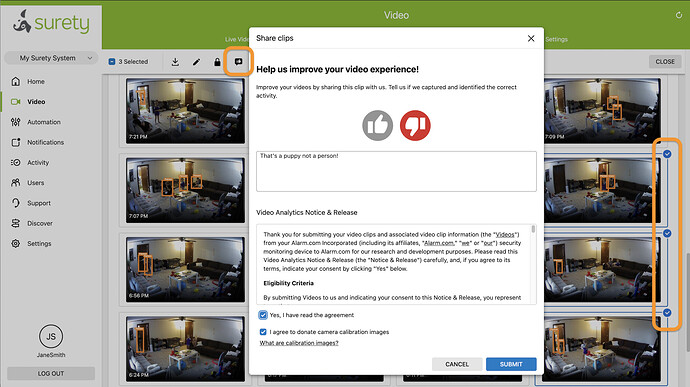The image size is (690, 387).
Task: Uncheck 'I agree to donate camera calibration images'
Action: tap(263, 332)
